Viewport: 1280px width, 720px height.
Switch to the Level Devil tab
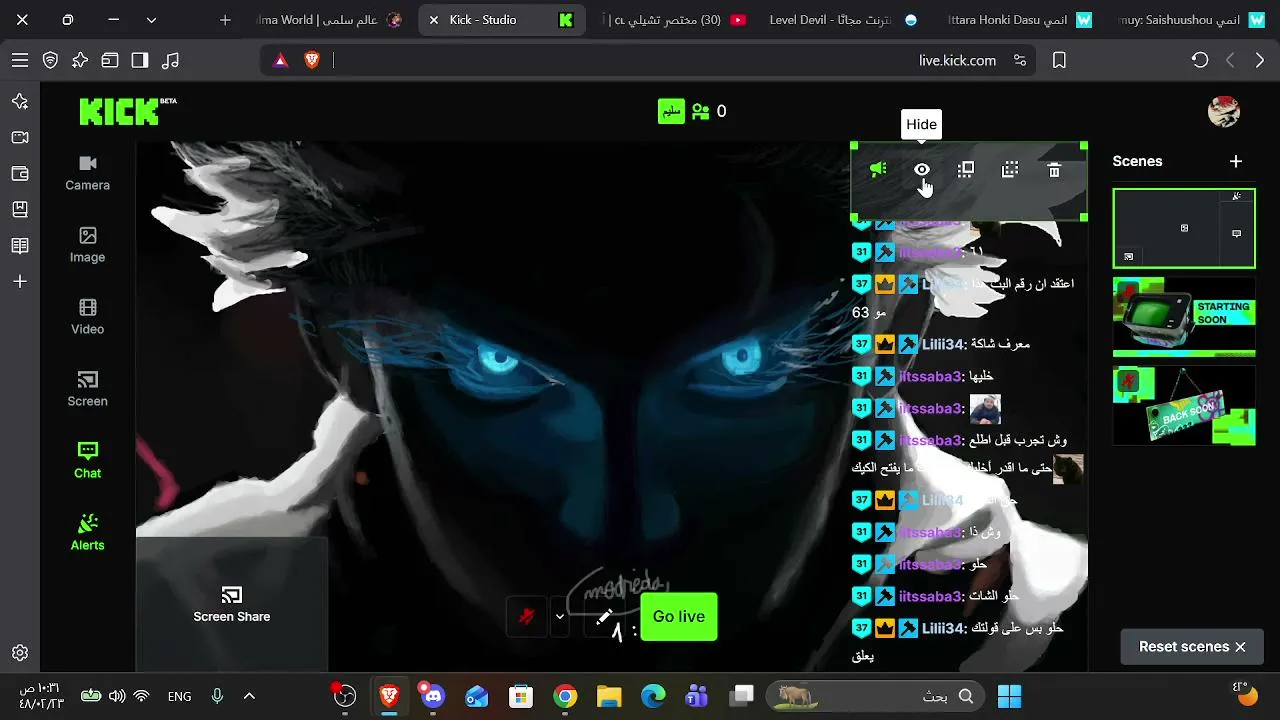pyautogui.click(x=843, y=20)
